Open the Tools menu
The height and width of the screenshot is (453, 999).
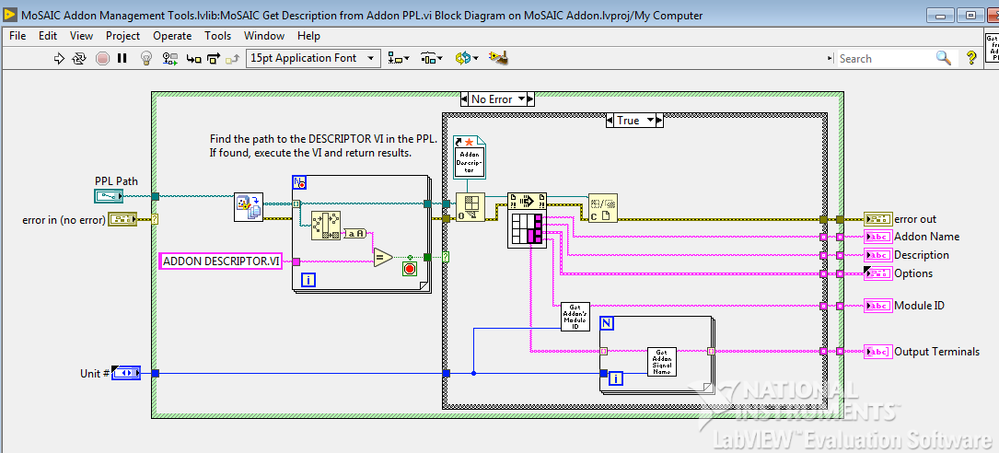pyautogui.click(x=218, y=36)
